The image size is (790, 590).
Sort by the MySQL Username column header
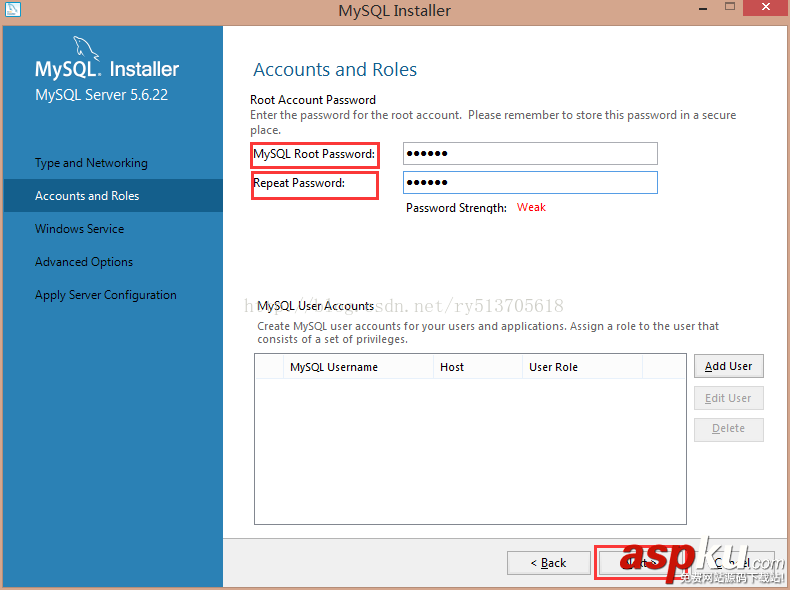pyautogui.click(x=334, y=367)
